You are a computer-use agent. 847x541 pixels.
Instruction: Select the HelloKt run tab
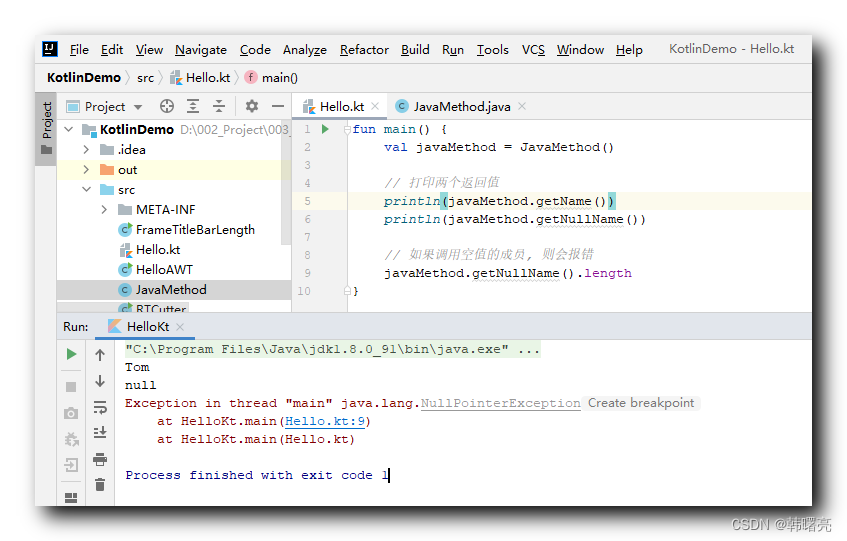pyautogui.click(x=147, y=327)
